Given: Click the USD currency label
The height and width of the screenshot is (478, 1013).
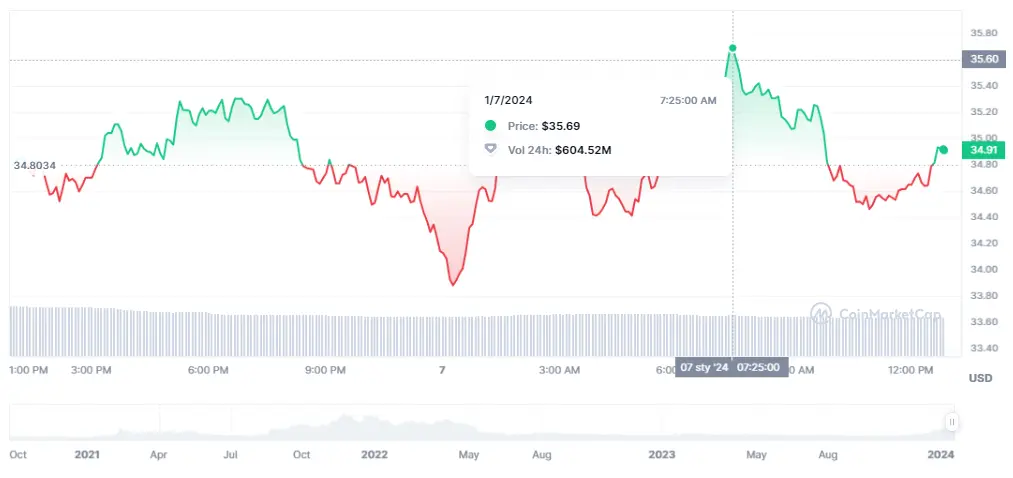Looking at the screenshot, I should [x=979, y=378].
